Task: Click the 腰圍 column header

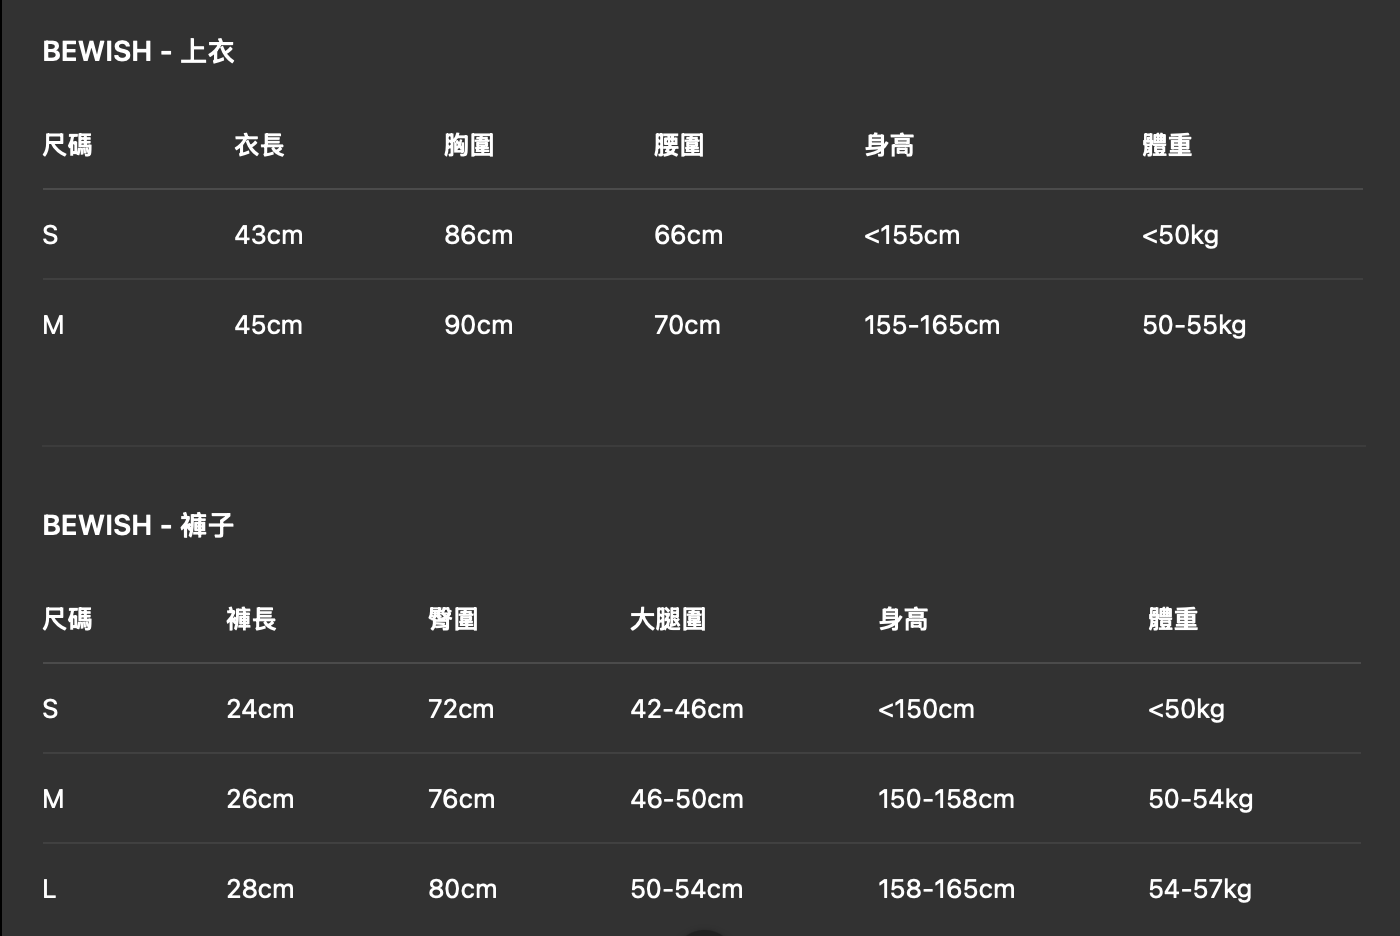Action: pos(679,145)
